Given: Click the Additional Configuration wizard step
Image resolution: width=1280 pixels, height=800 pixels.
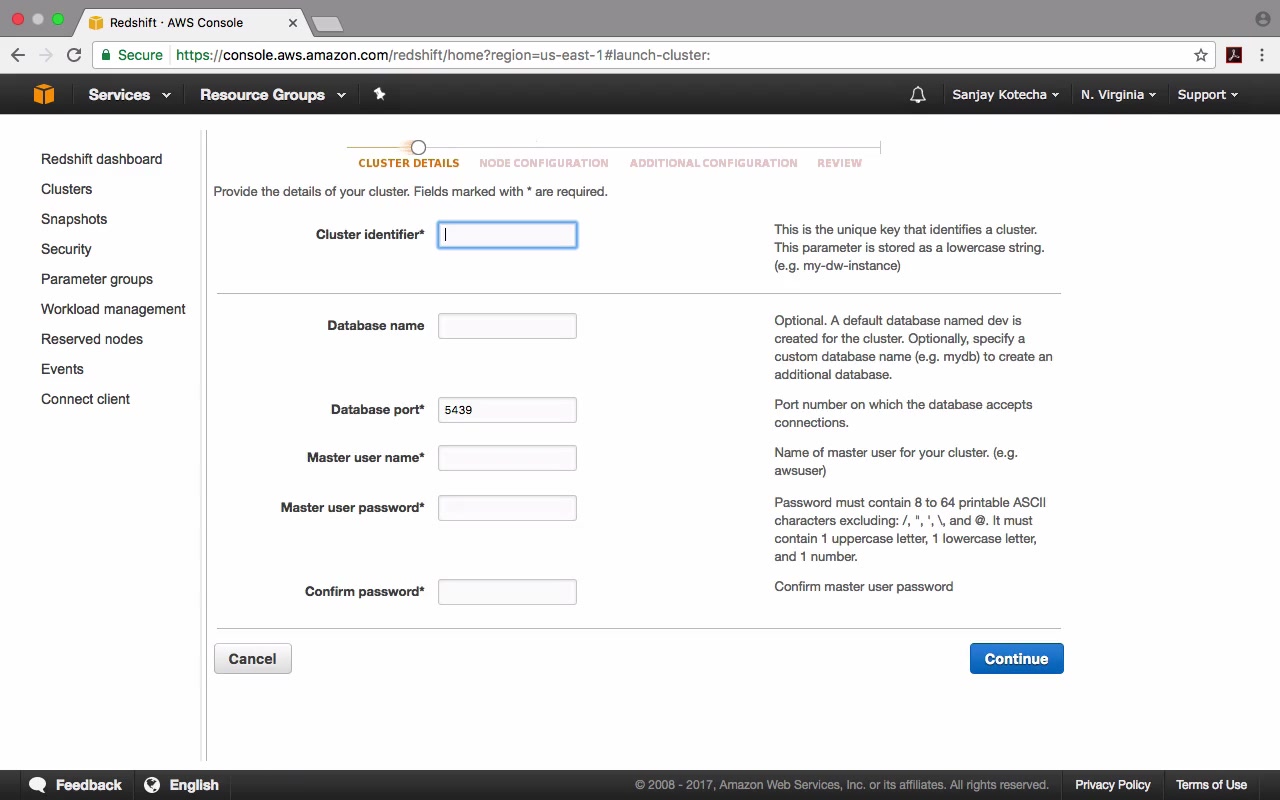Looking at the screenshot, I should (713, 163).
